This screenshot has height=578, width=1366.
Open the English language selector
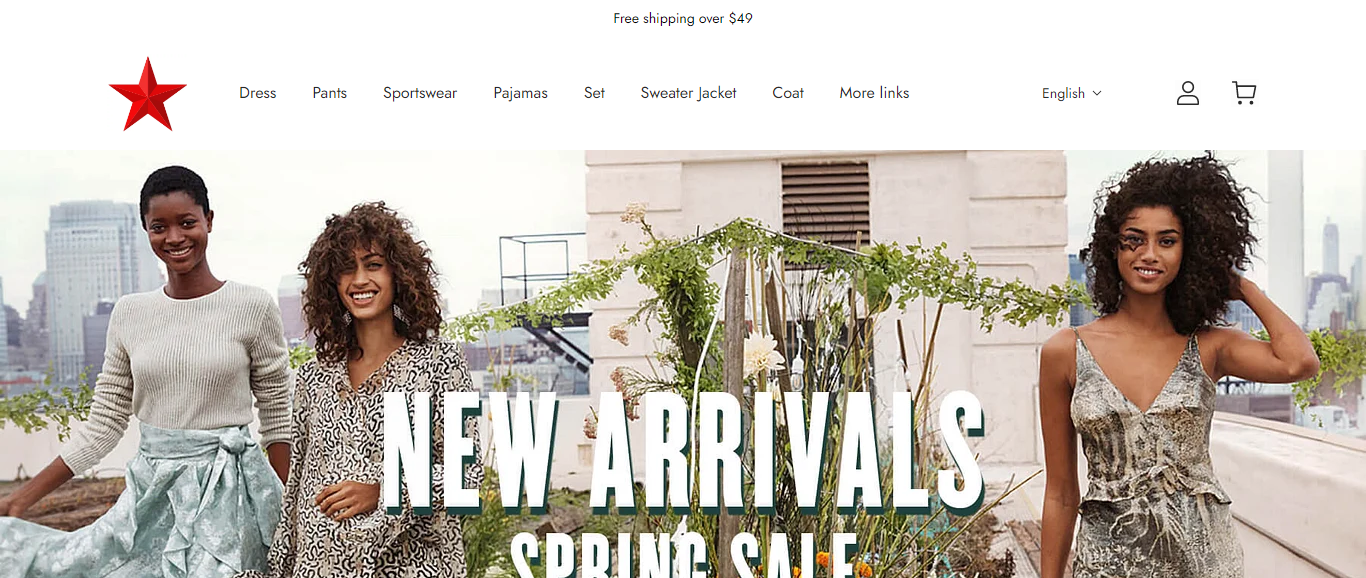click(1071, 93)
